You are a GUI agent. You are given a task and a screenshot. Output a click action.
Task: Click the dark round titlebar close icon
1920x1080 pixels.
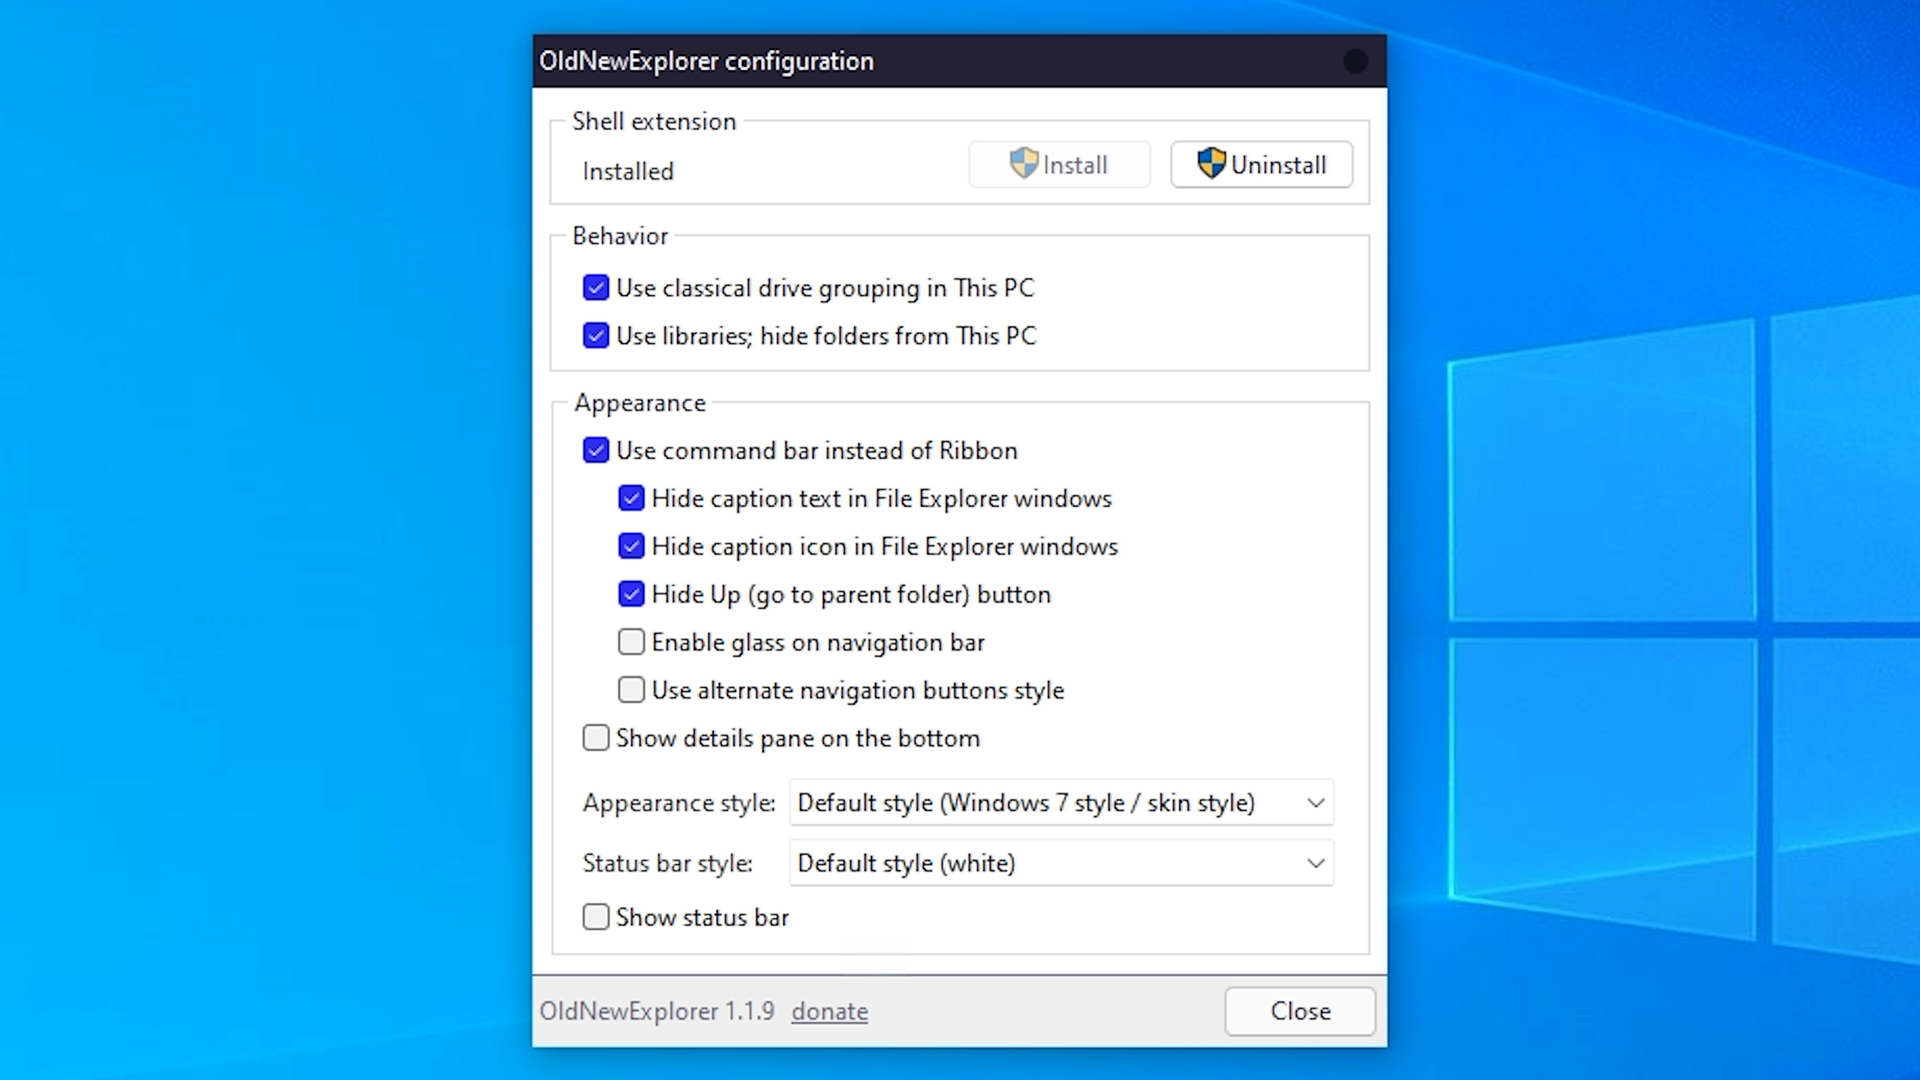click(1355, 61)
